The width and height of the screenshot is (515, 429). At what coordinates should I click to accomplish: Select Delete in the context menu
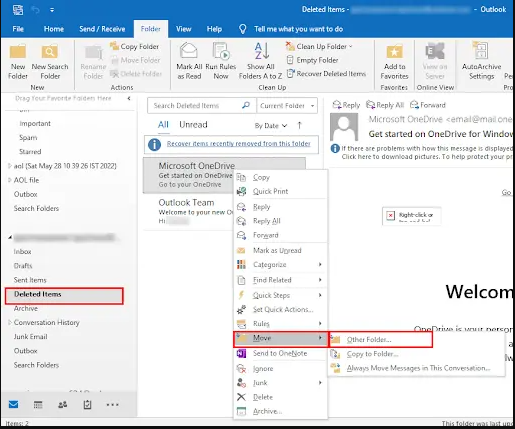[x=280, y=397]
